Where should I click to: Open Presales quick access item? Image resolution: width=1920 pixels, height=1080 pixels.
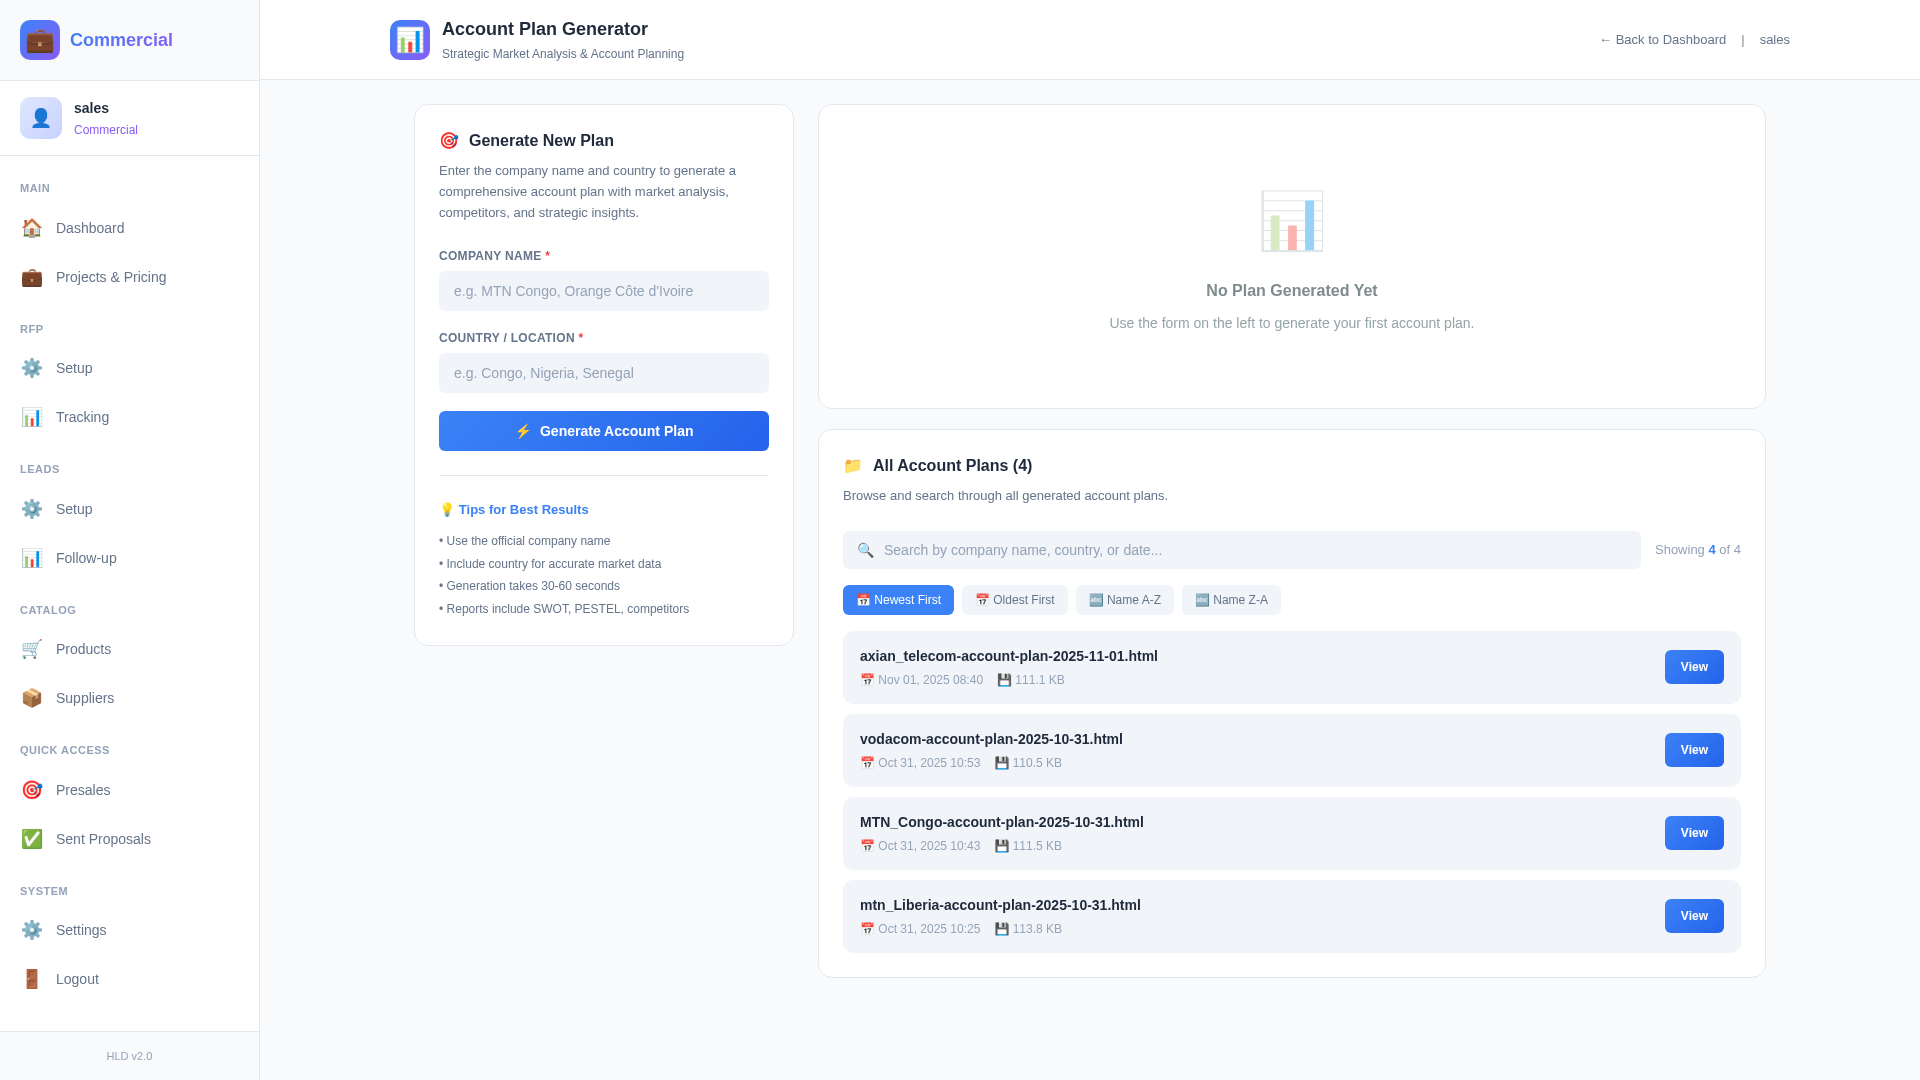click(130, 790)
